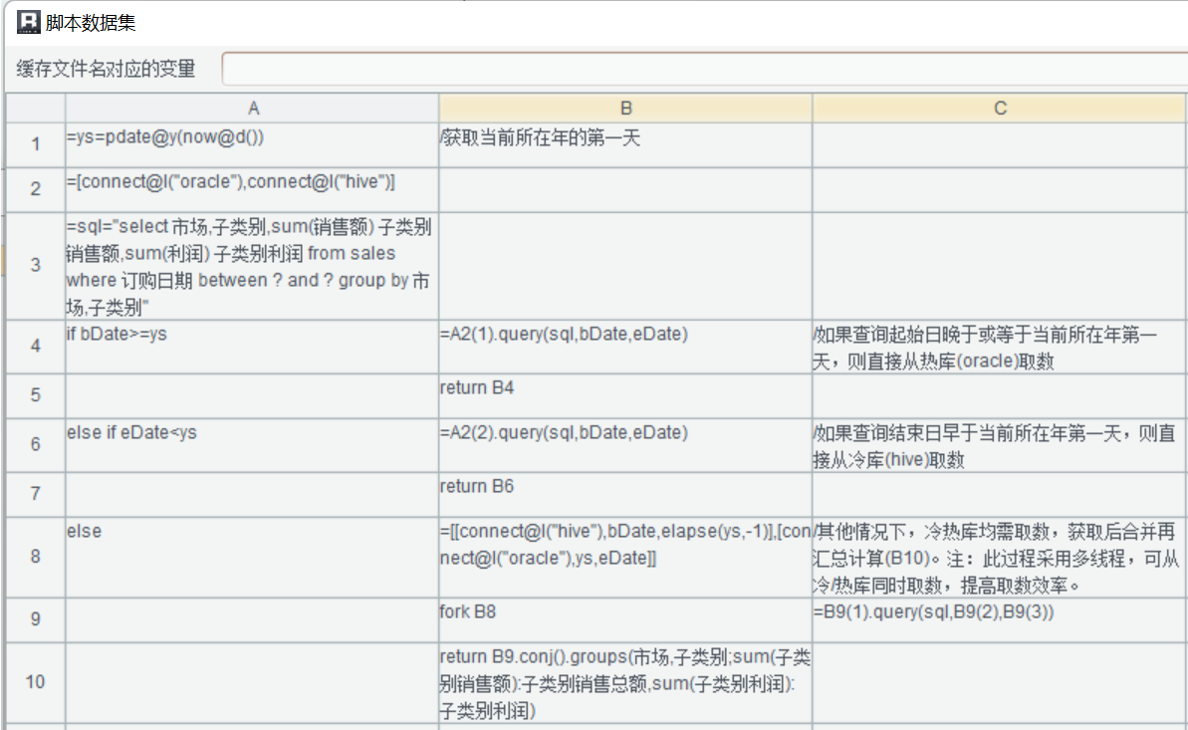The width and height of the screenshot is (1188, 730).
Task: Select cell 'return B4'
Action: pyautogui.click(x=625, y=396)
